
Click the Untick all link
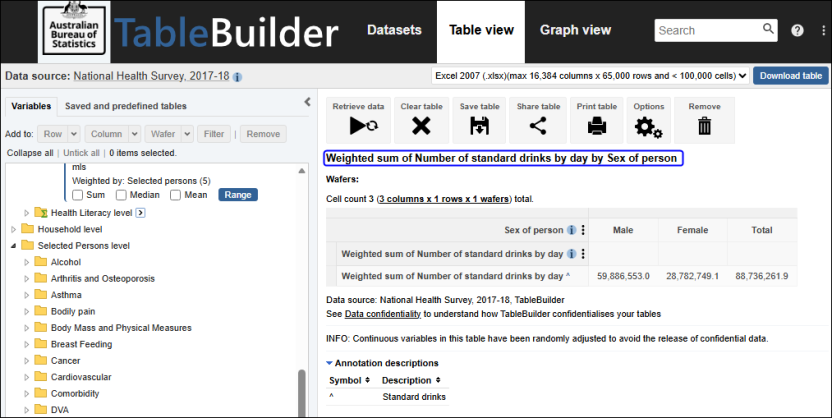pyautogui.click(x=81, y=153)
